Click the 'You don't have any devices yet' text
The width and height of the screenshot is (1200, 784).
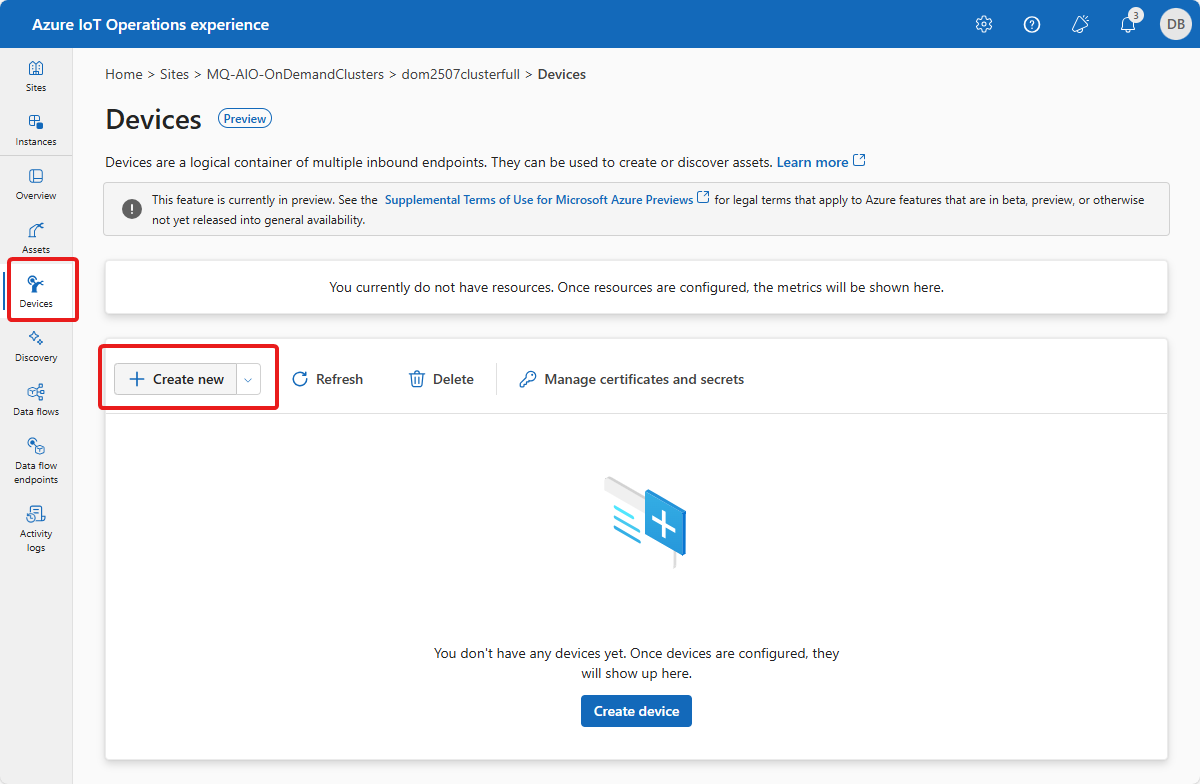[636, 663]
